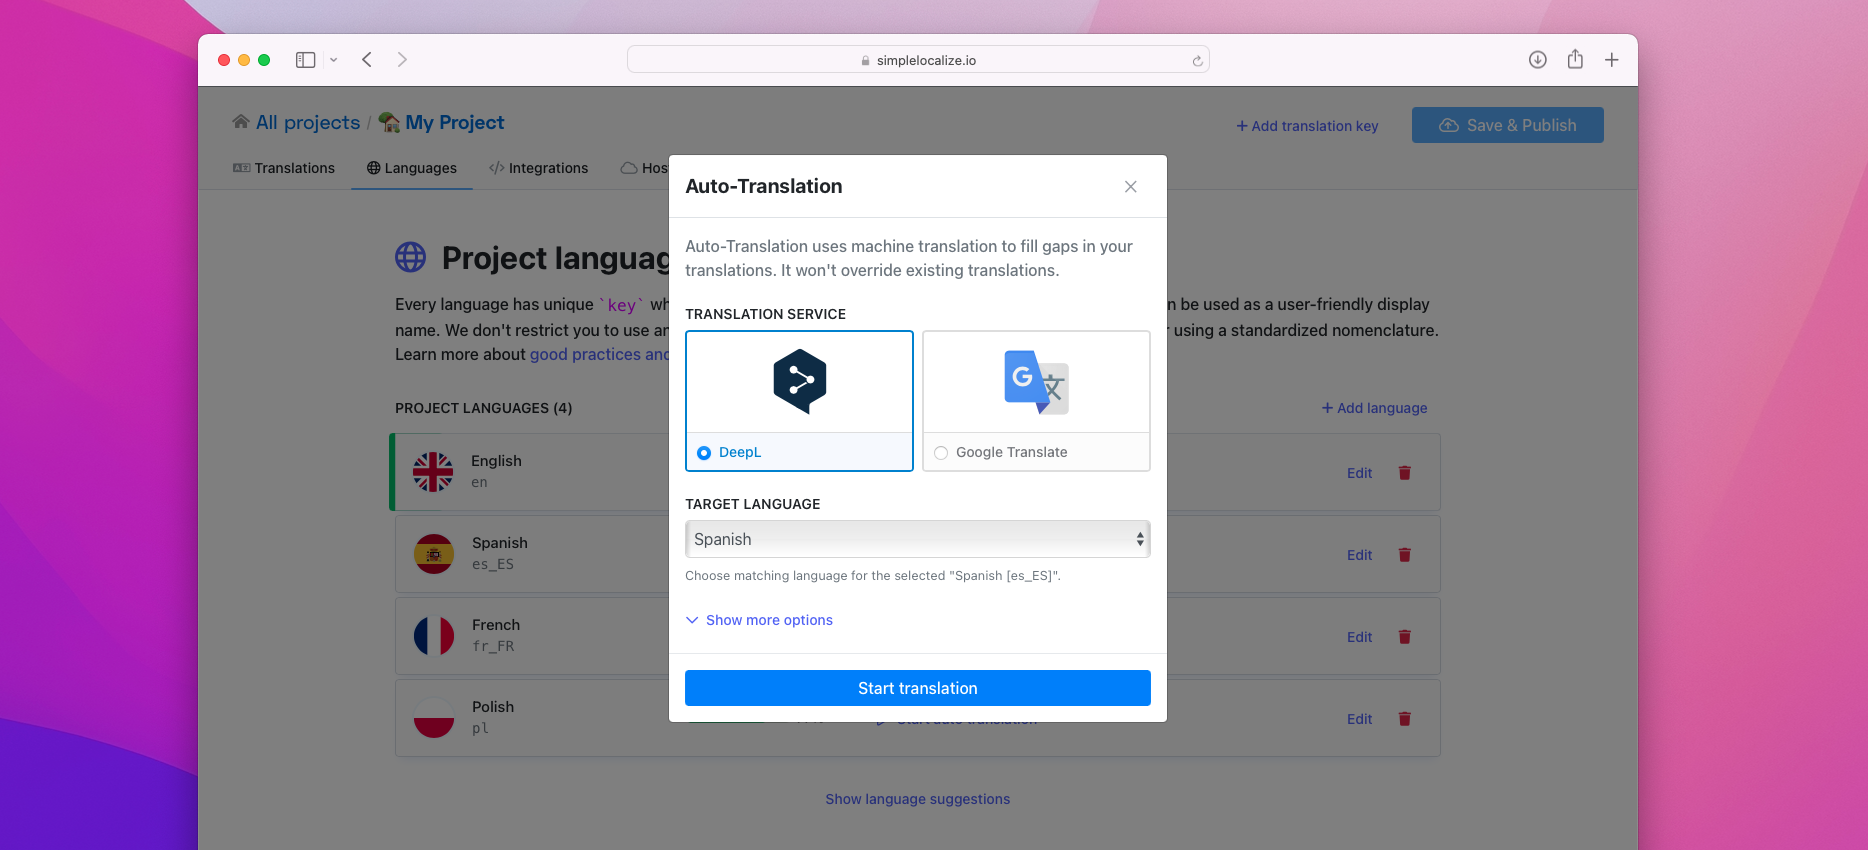Viewport: 1868px width, 850px height.
Task: Open good practices link
Action: [599, 354]
